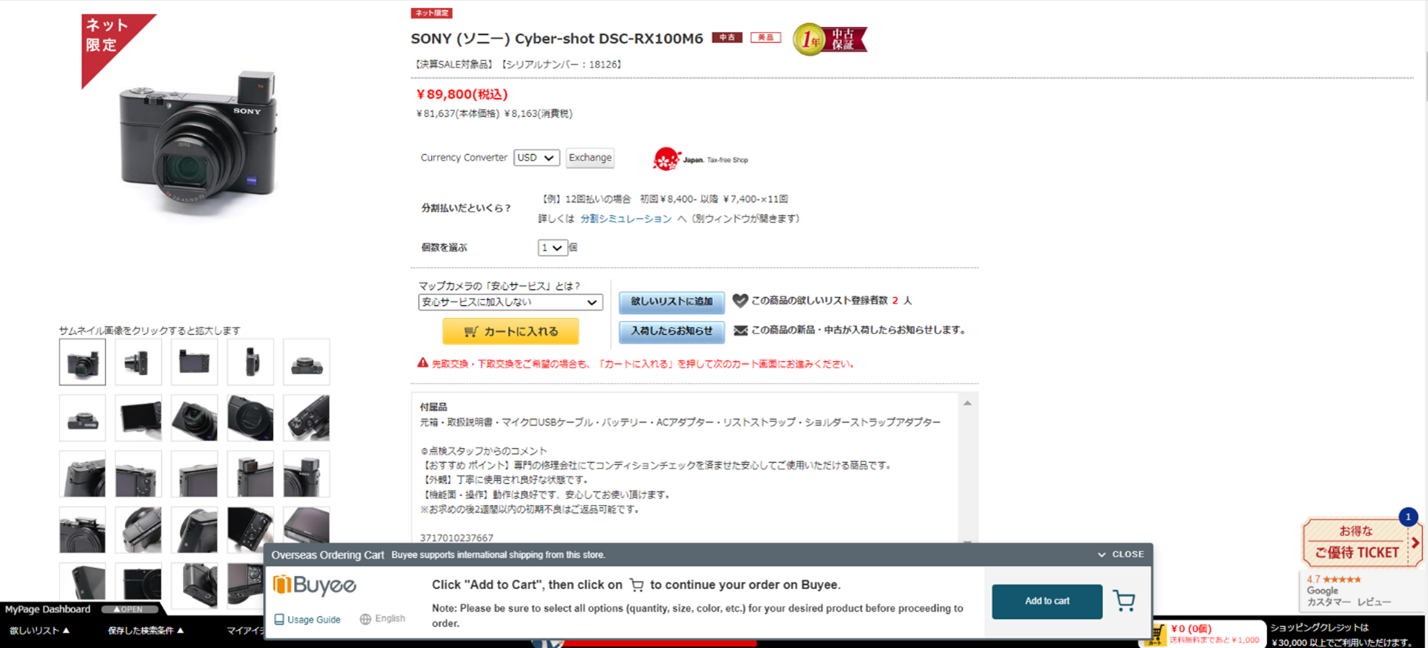Viewport: 1428px width, 648px height.
Task: Click the English language link
Action: click(x=390, y=619)
